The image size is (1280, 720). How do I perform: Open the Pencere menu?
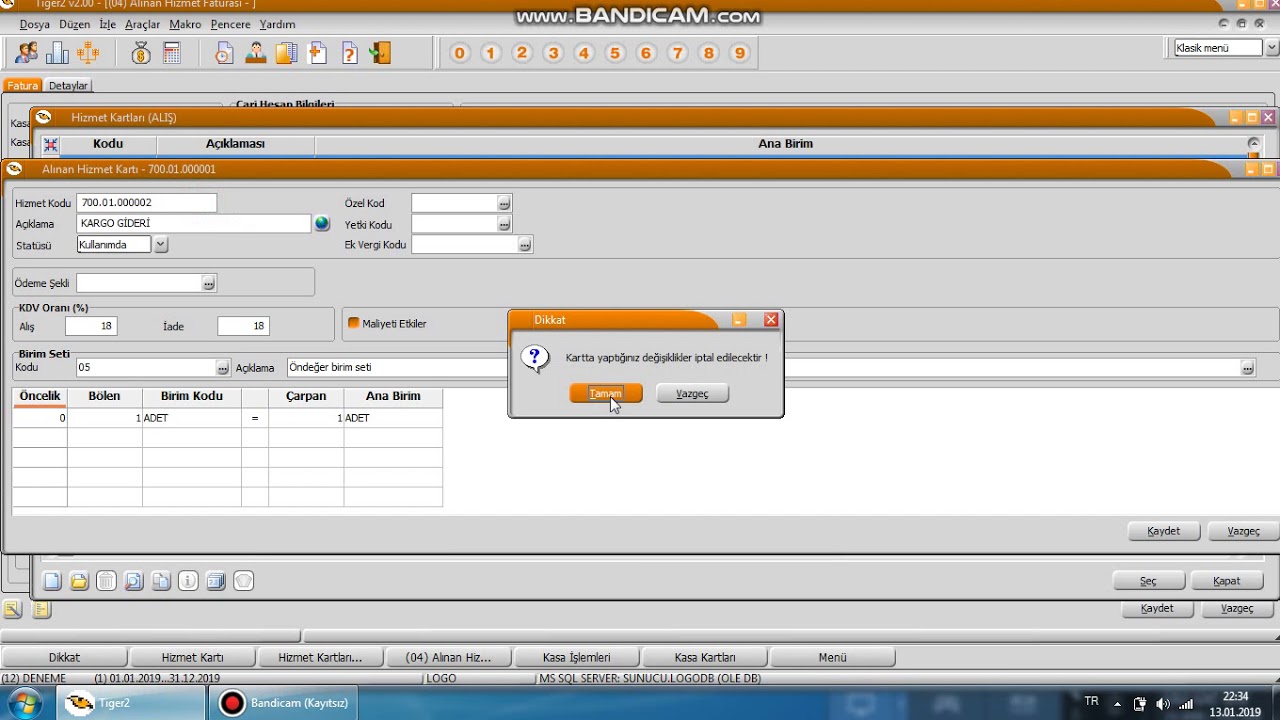[230, 24]
